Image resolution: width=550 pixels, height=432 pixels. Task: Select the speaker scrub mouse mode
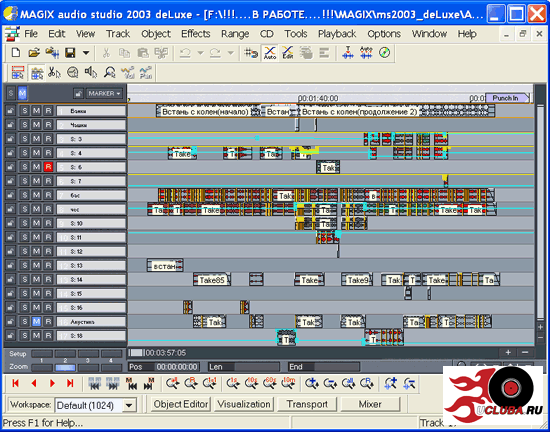[91, 73]
